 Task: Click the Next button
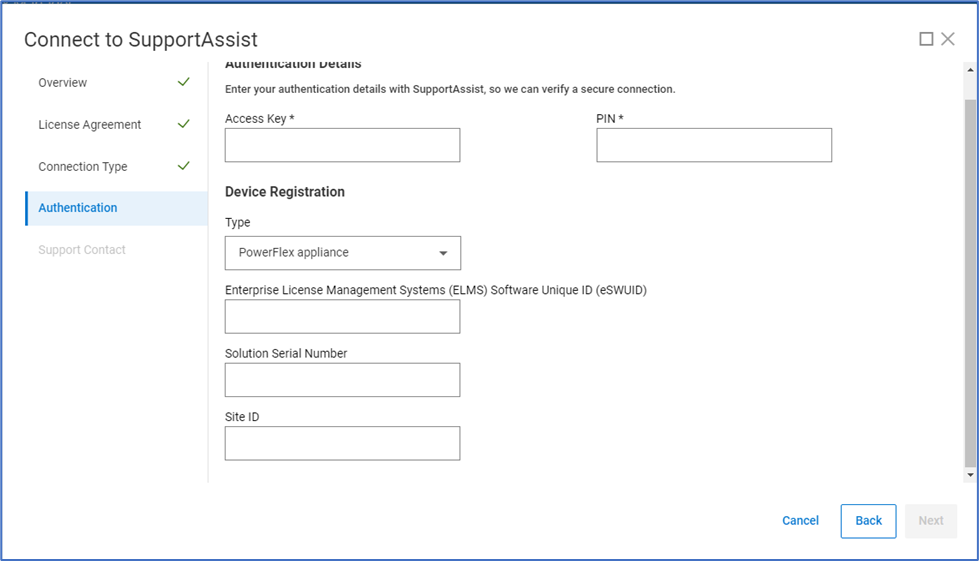tap(930, 521)
